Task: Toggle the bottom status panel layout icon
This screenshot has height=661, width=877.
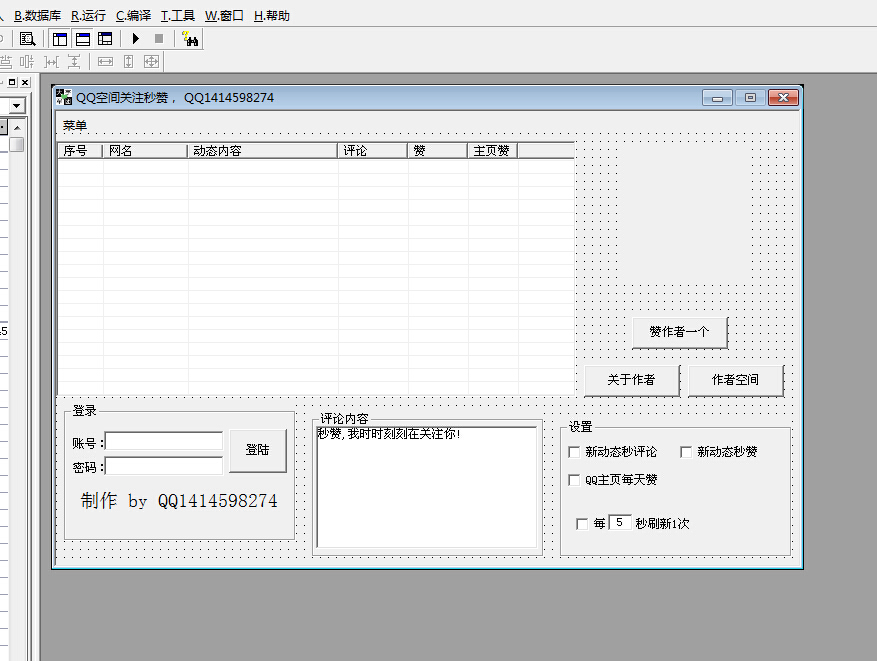Action: point(83,39)
